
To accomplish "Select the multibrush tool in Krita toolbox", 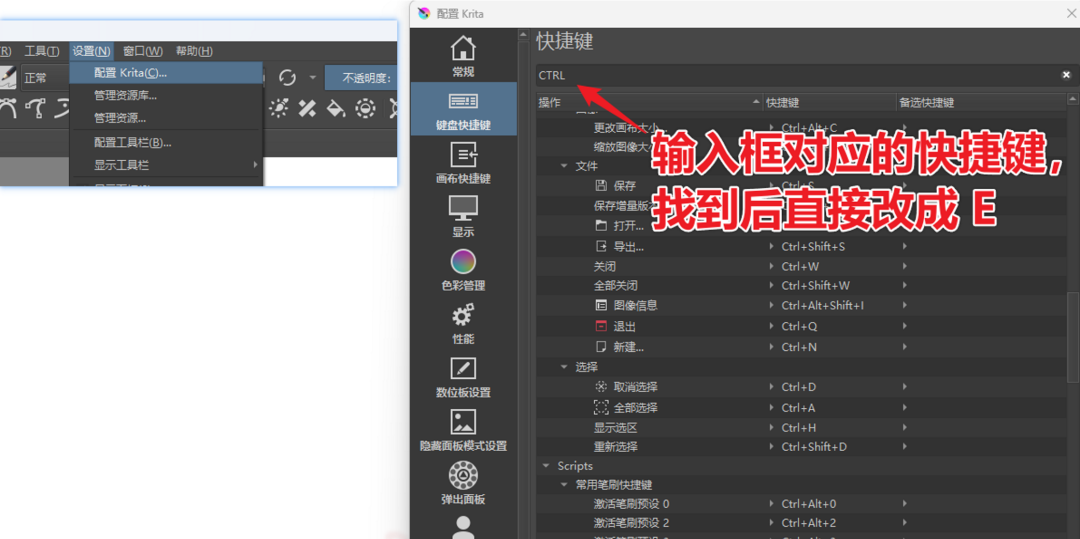I will point(280,108).
